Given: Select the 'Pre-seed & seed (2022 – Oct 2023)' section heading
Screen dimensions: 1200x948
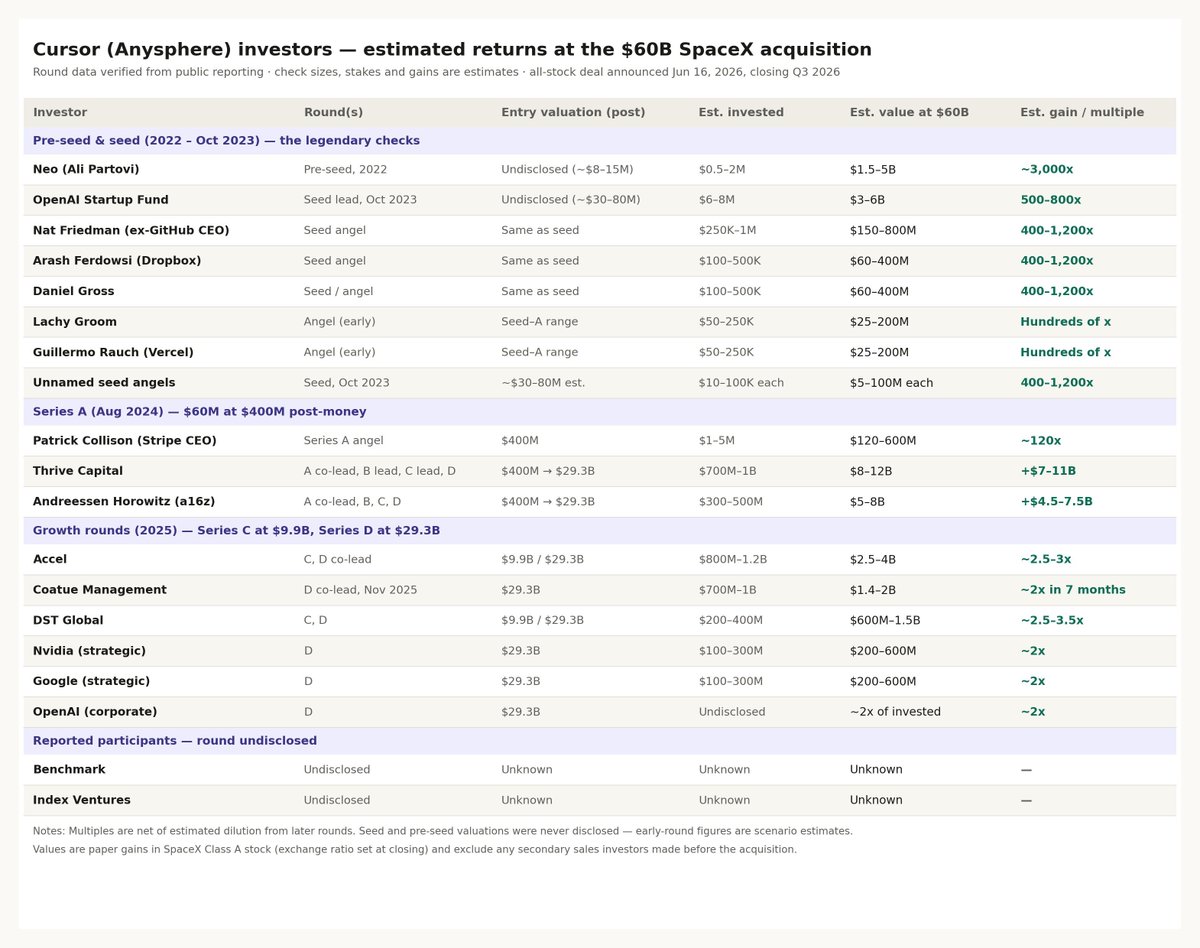Looking at the screenshot, I should pos(226,141).
